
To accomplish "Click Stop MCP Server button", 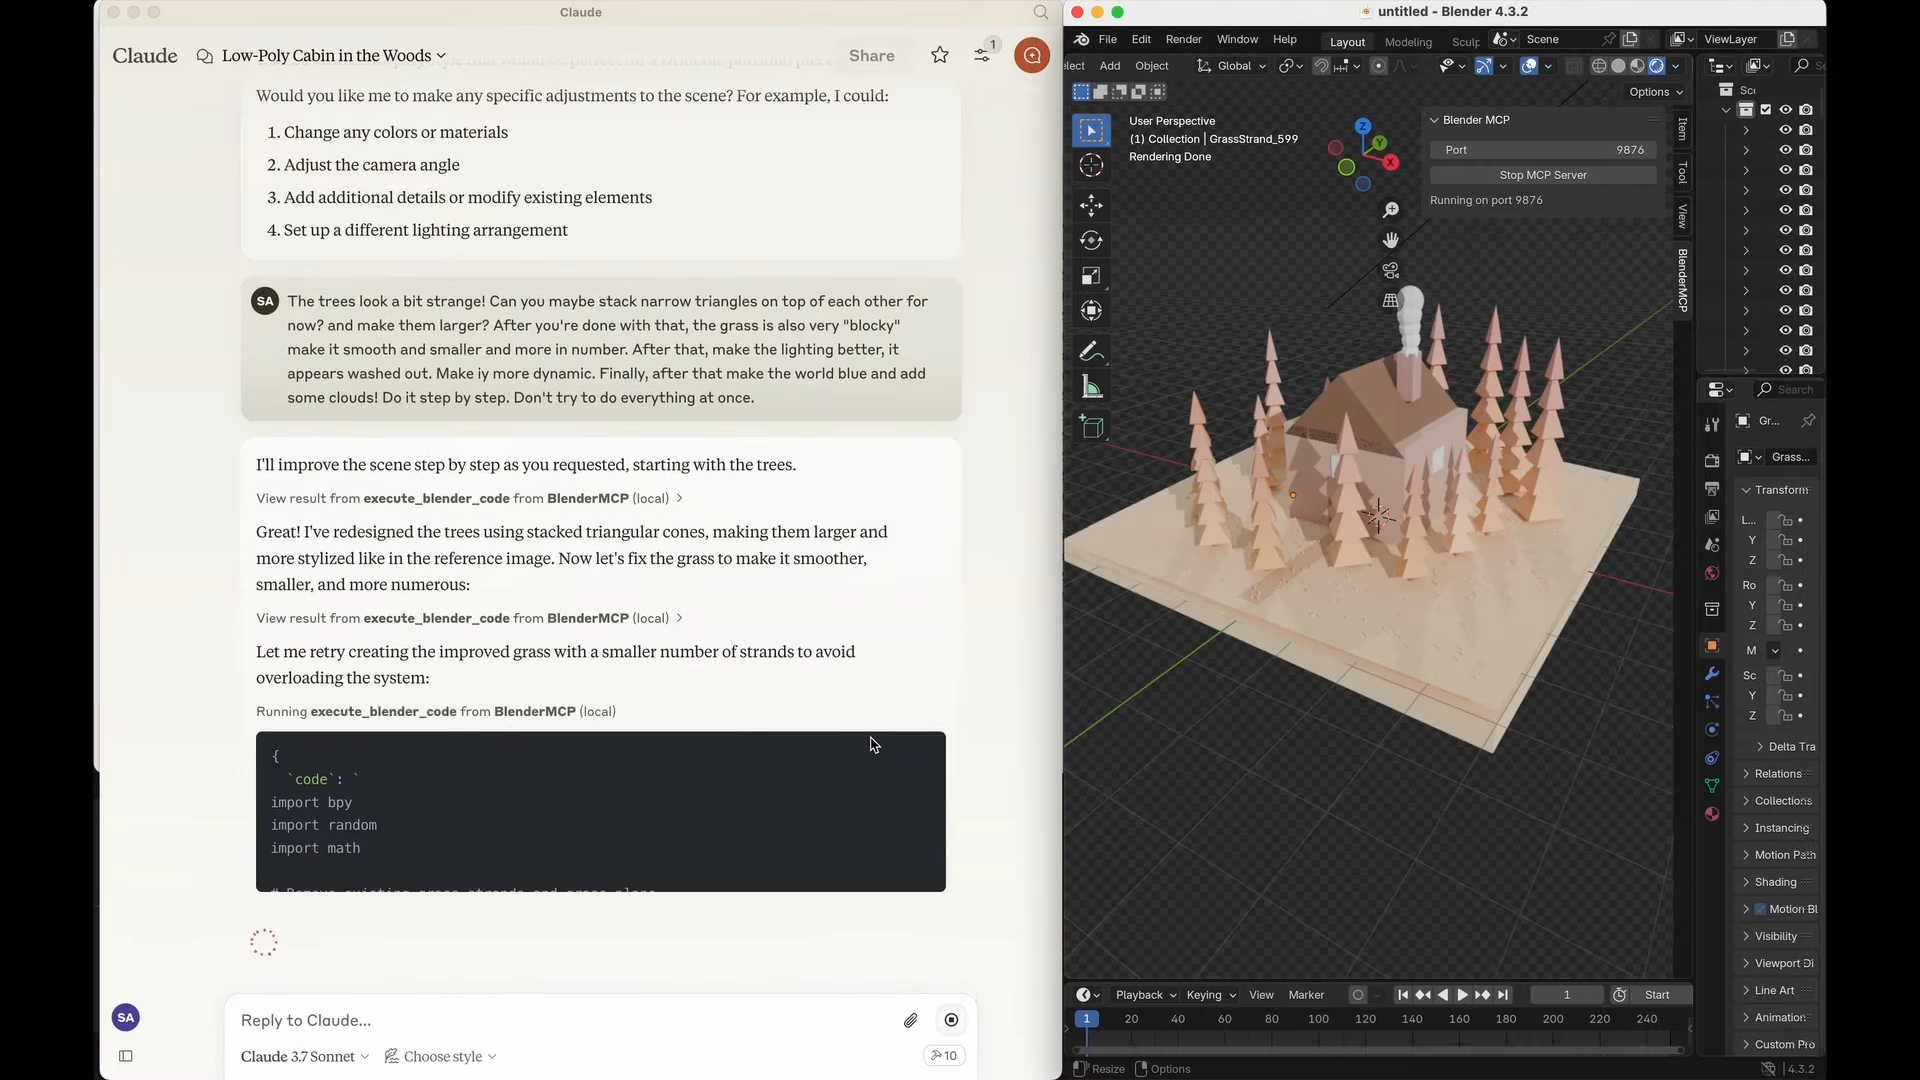I will [x=1543, y=175].
